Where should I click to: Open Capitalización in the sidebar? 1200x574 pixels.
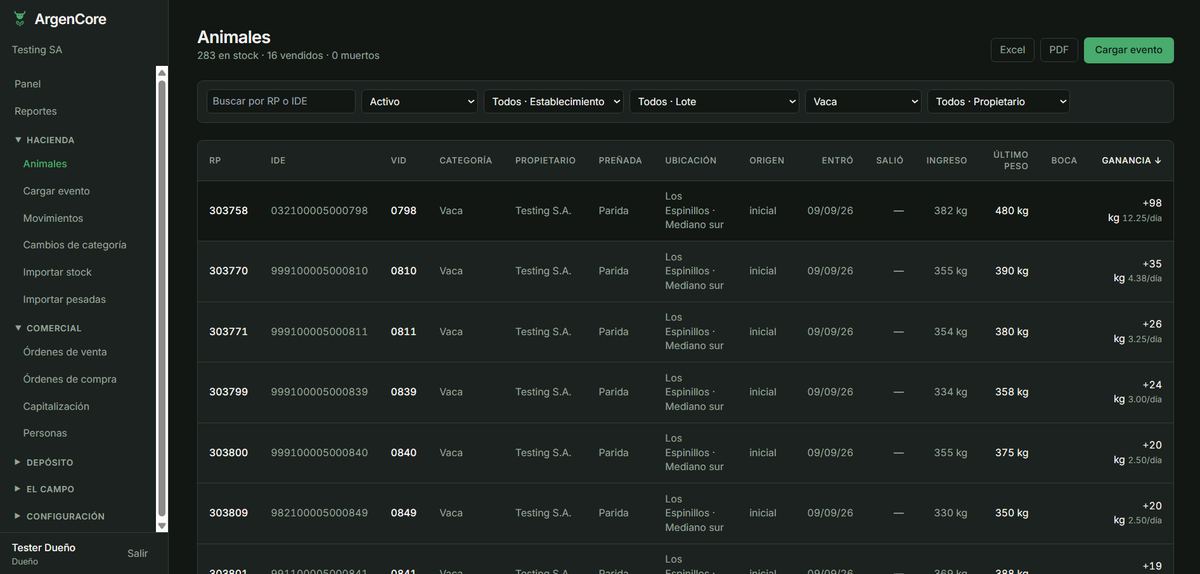pos(56,406)
